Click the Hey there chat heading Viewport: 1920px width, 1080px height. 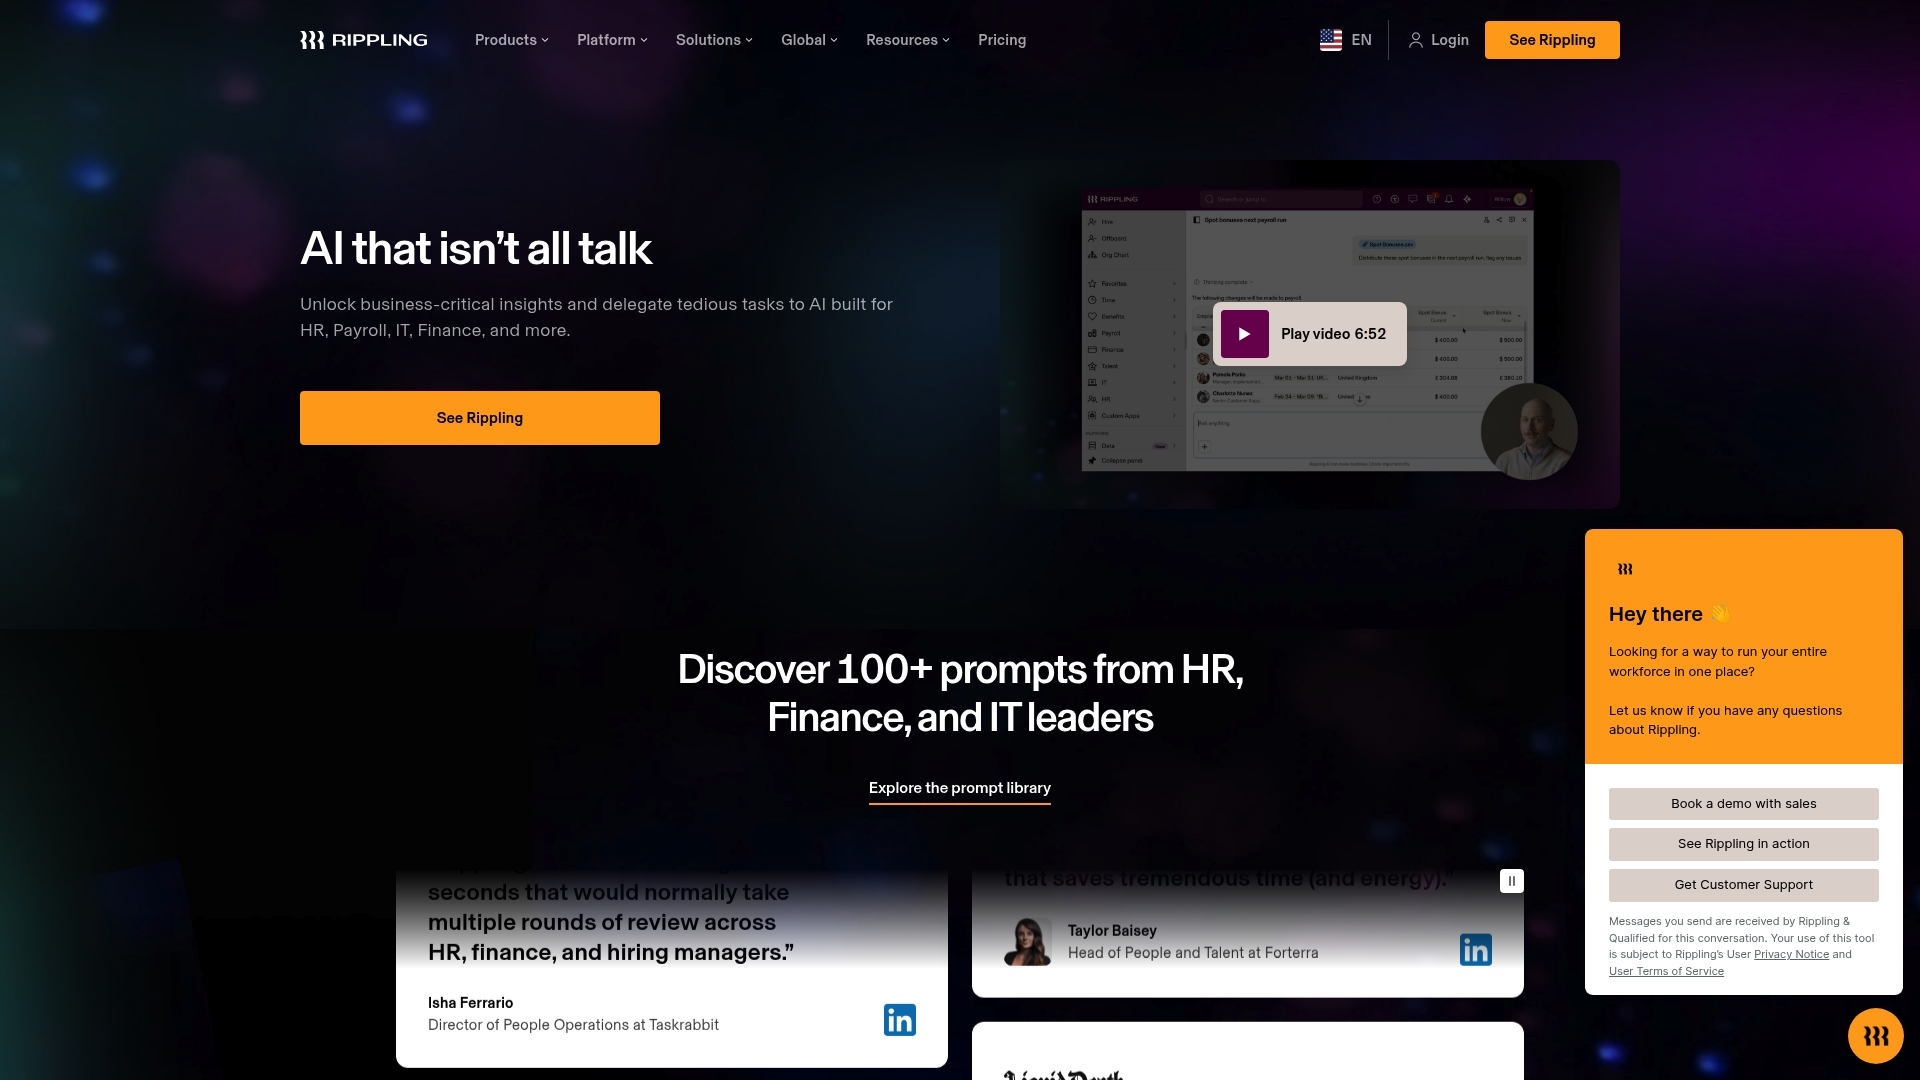[x=1669, y=614]
